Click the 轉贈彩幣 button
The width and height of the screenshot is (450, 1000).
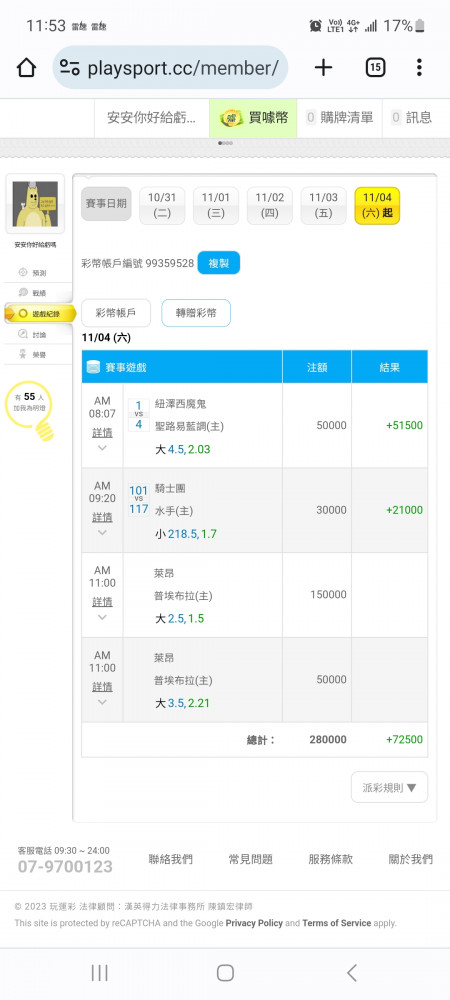click(196, 313)
